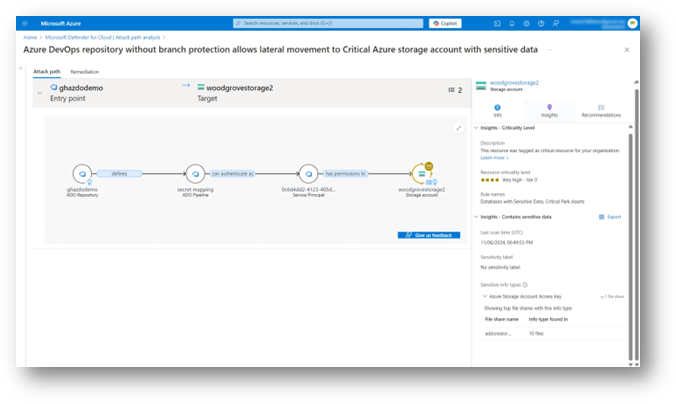Image resolution: width=676 pixels, height=404 pixels.
Task: Click the ghazdodemo entry point name
Action: 81,88
